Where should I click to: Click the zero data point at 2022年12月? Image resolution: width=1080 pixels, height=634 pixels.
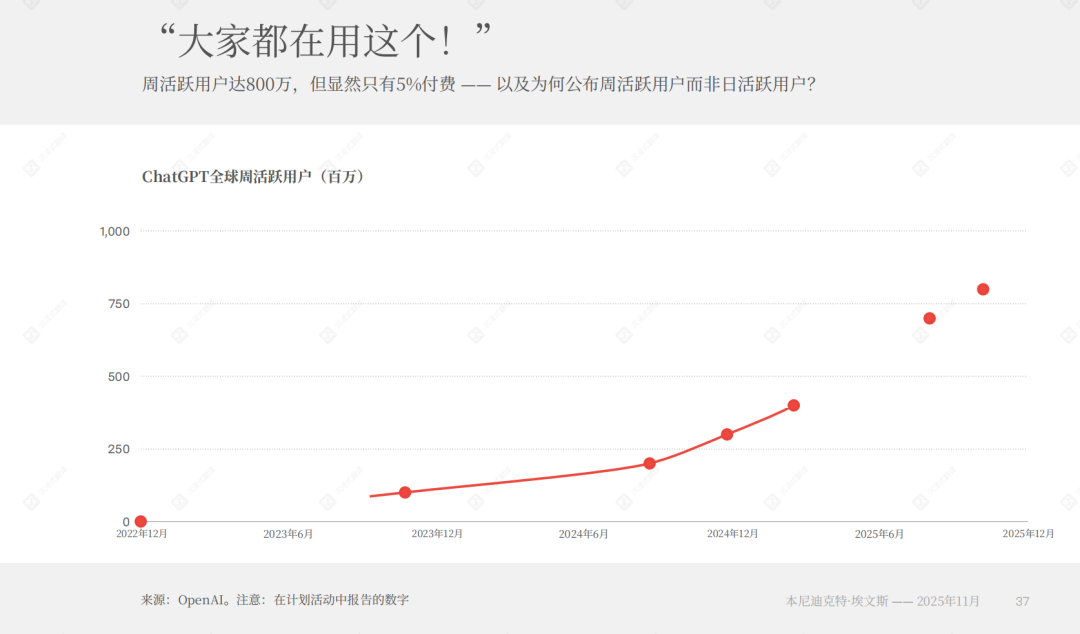(141, 521)
